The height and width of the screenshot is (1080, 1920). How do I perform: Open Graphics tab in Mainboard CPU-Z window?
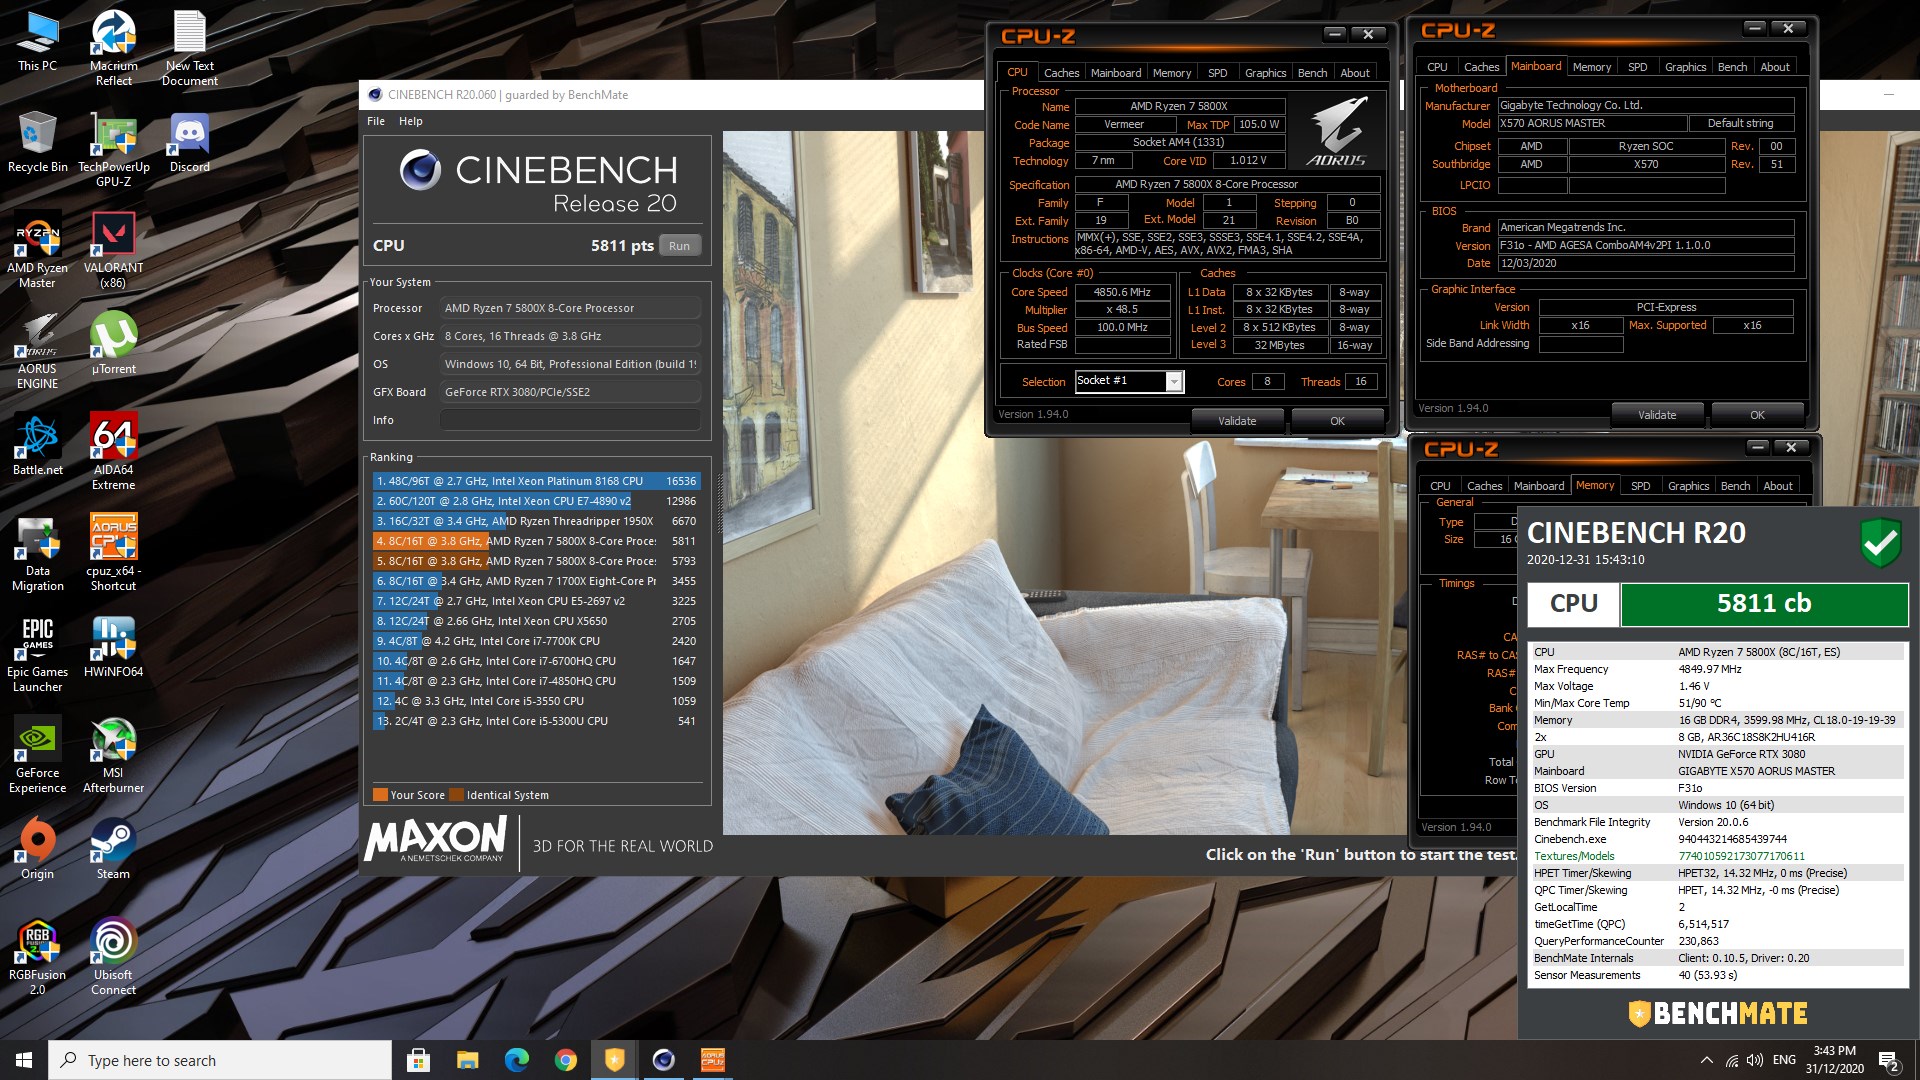coord(1685,67)
